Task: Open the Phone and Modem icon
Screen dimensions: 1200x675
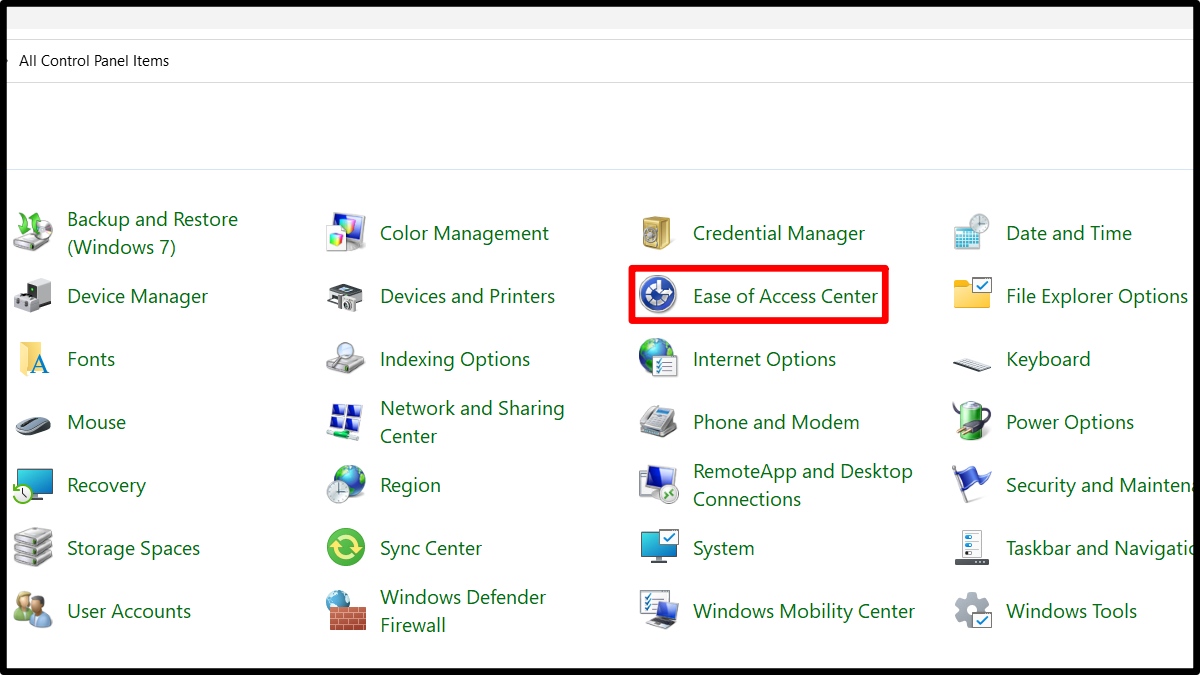Action: (659, 422)
